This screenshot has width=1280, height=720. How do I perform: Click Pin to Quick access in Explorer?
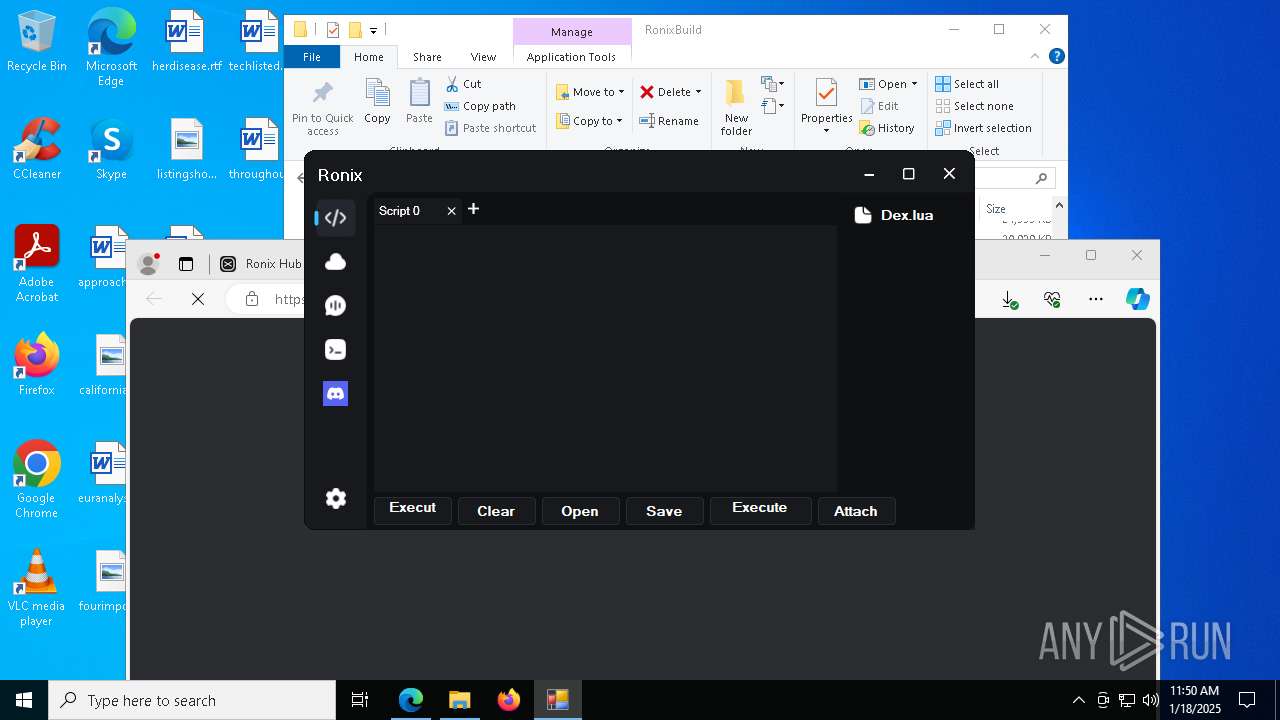click(x=322, y=108)
